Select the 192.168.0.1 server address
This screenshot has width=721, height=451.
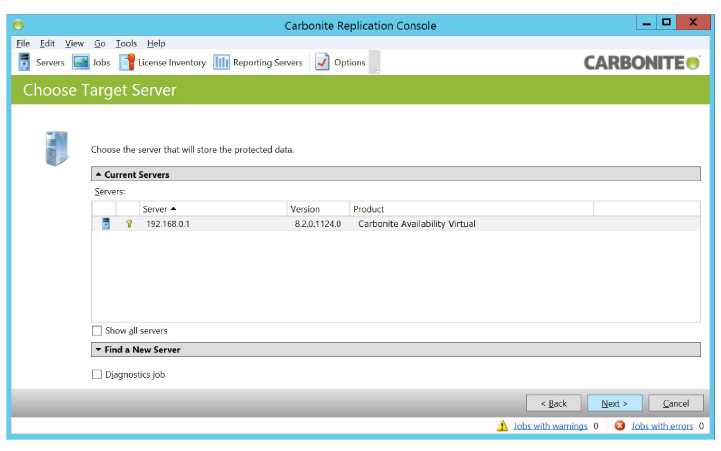168,224
